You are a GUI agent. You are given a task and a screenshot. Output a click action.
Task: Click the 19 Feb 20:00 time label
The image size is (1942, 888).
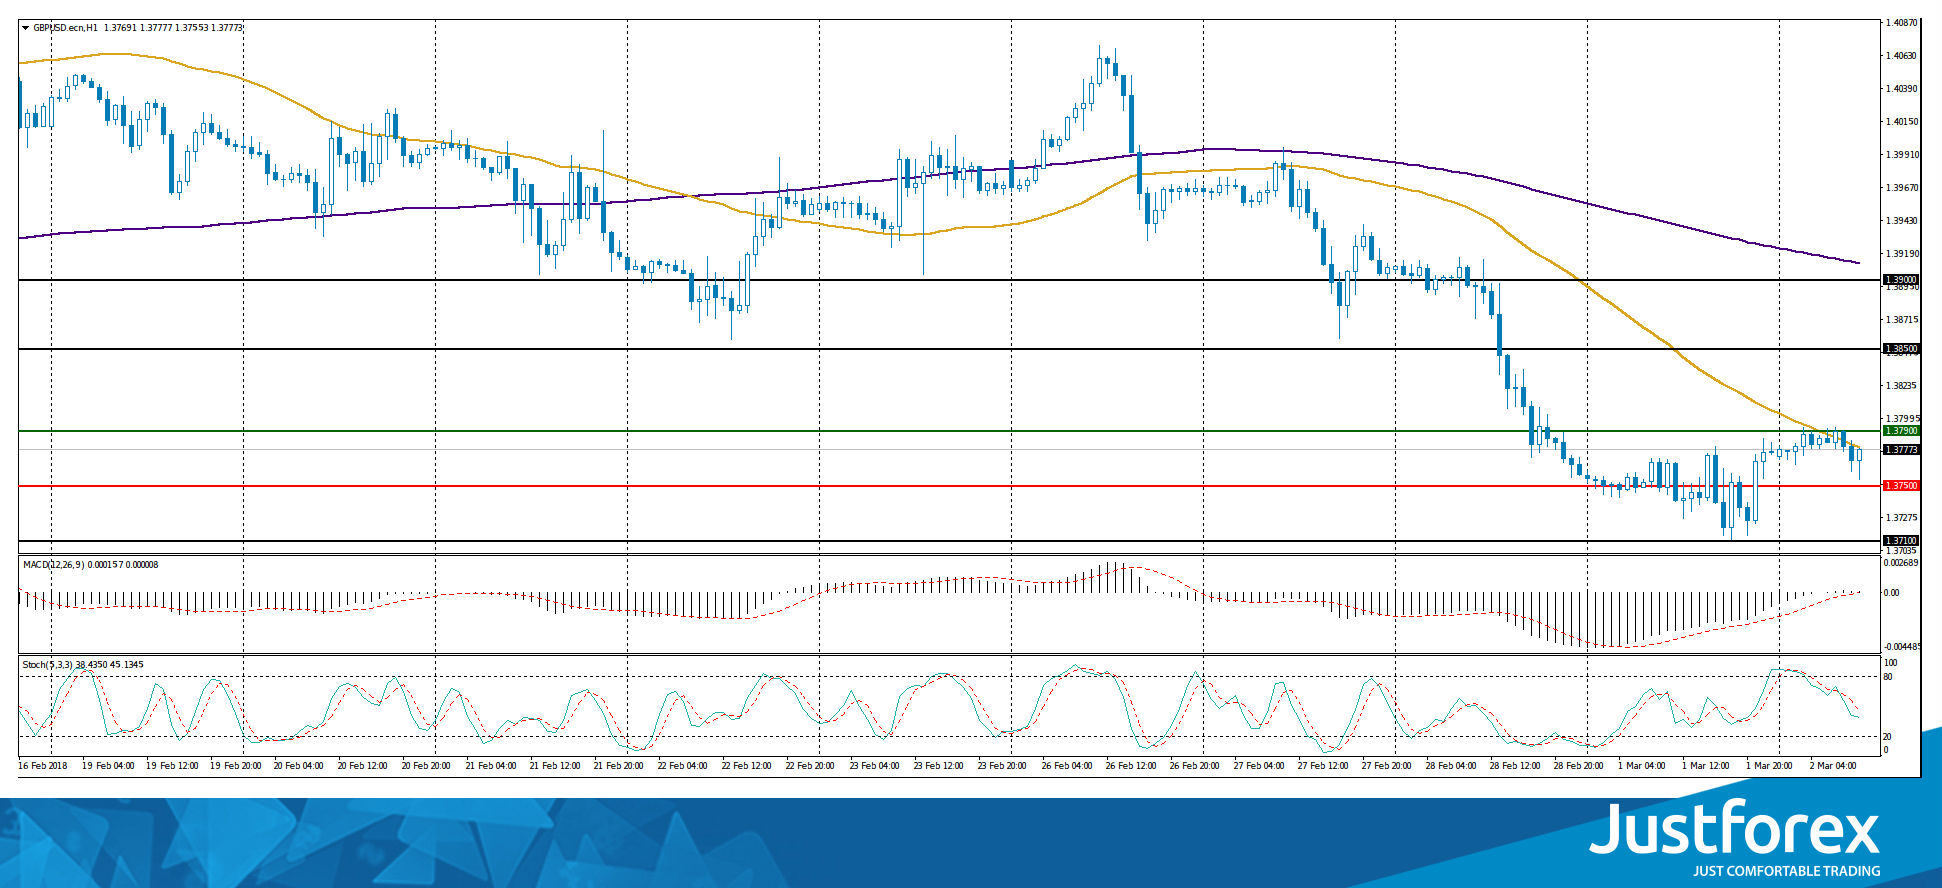pos(236,766)
